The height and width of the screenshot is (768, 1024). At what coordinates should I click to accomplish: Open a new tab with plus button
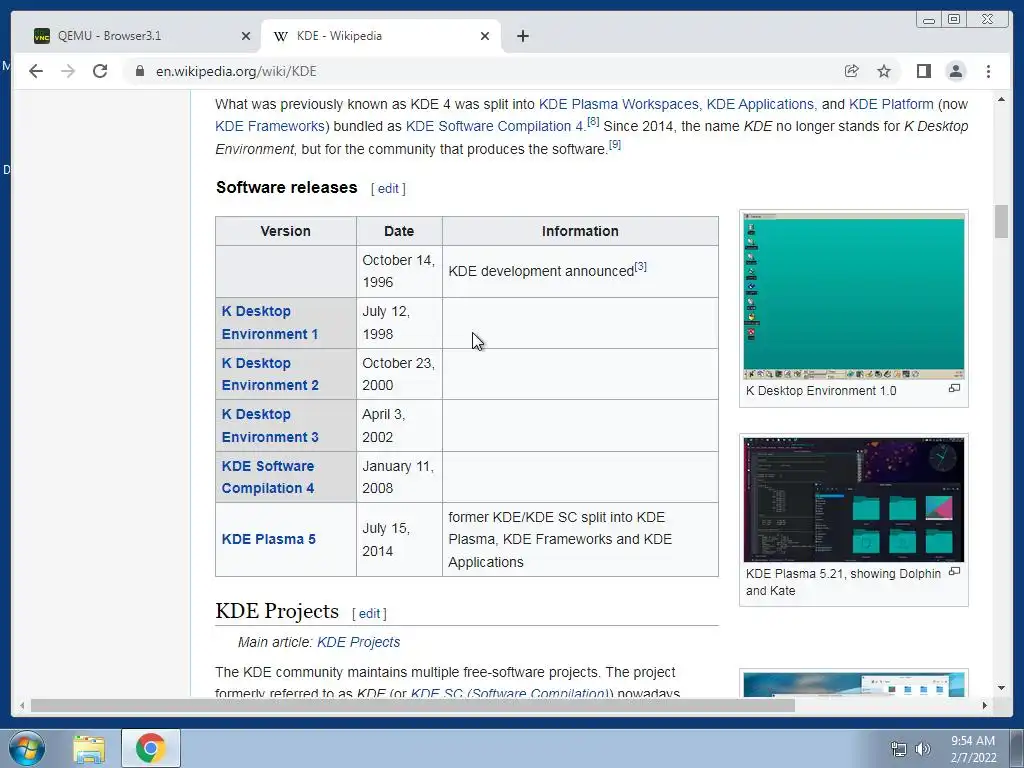coord(522,36)
